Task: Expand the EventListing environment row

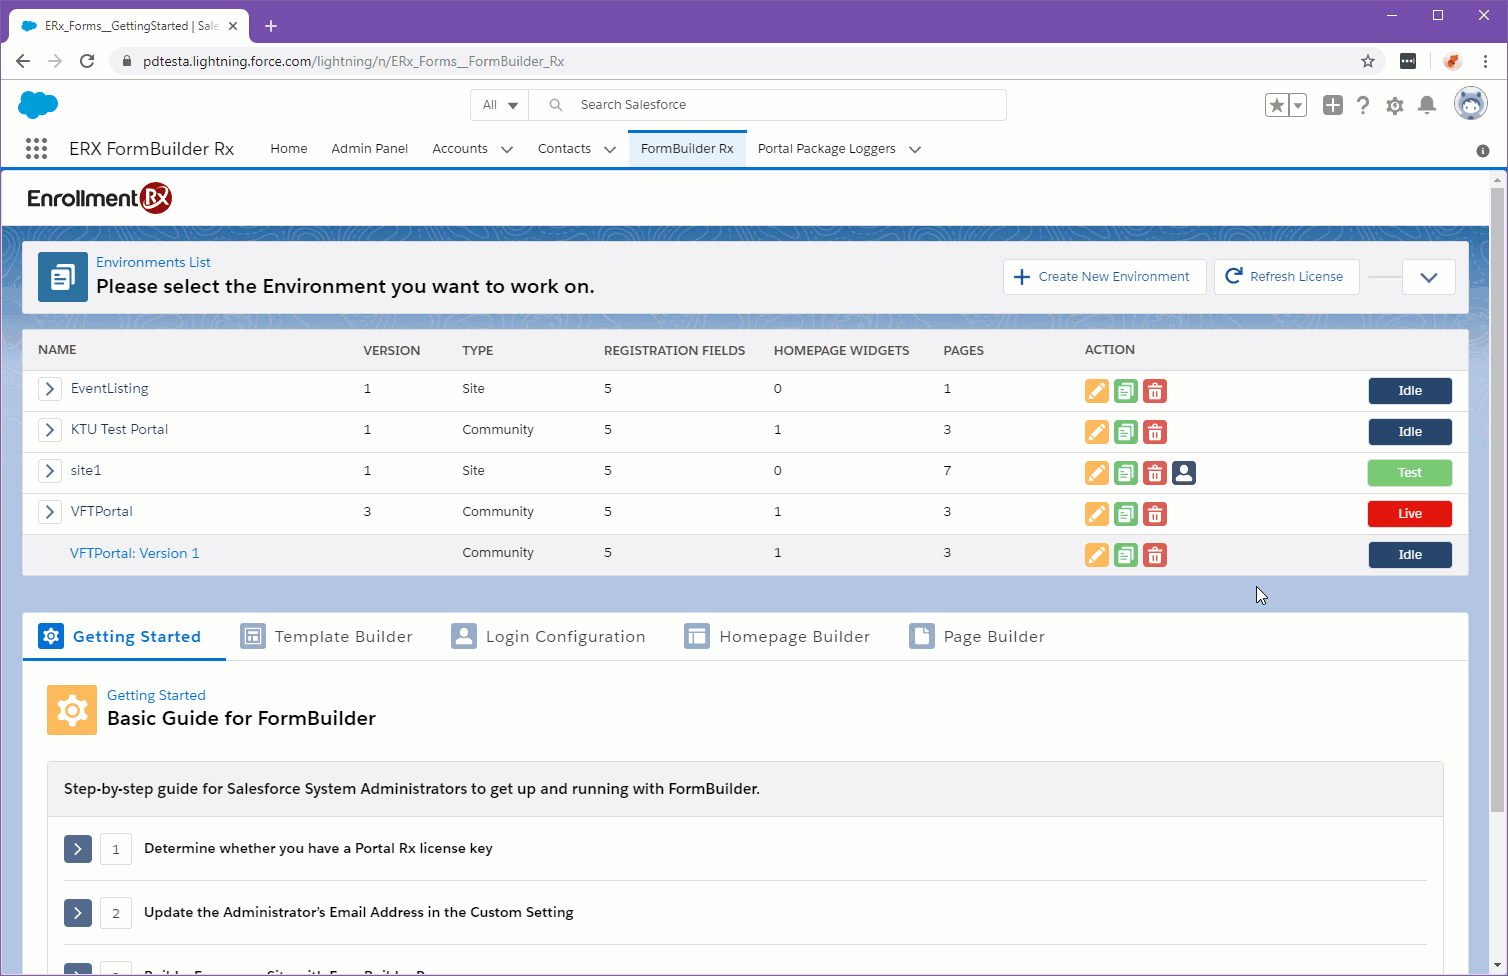Action: coord(49,389)
